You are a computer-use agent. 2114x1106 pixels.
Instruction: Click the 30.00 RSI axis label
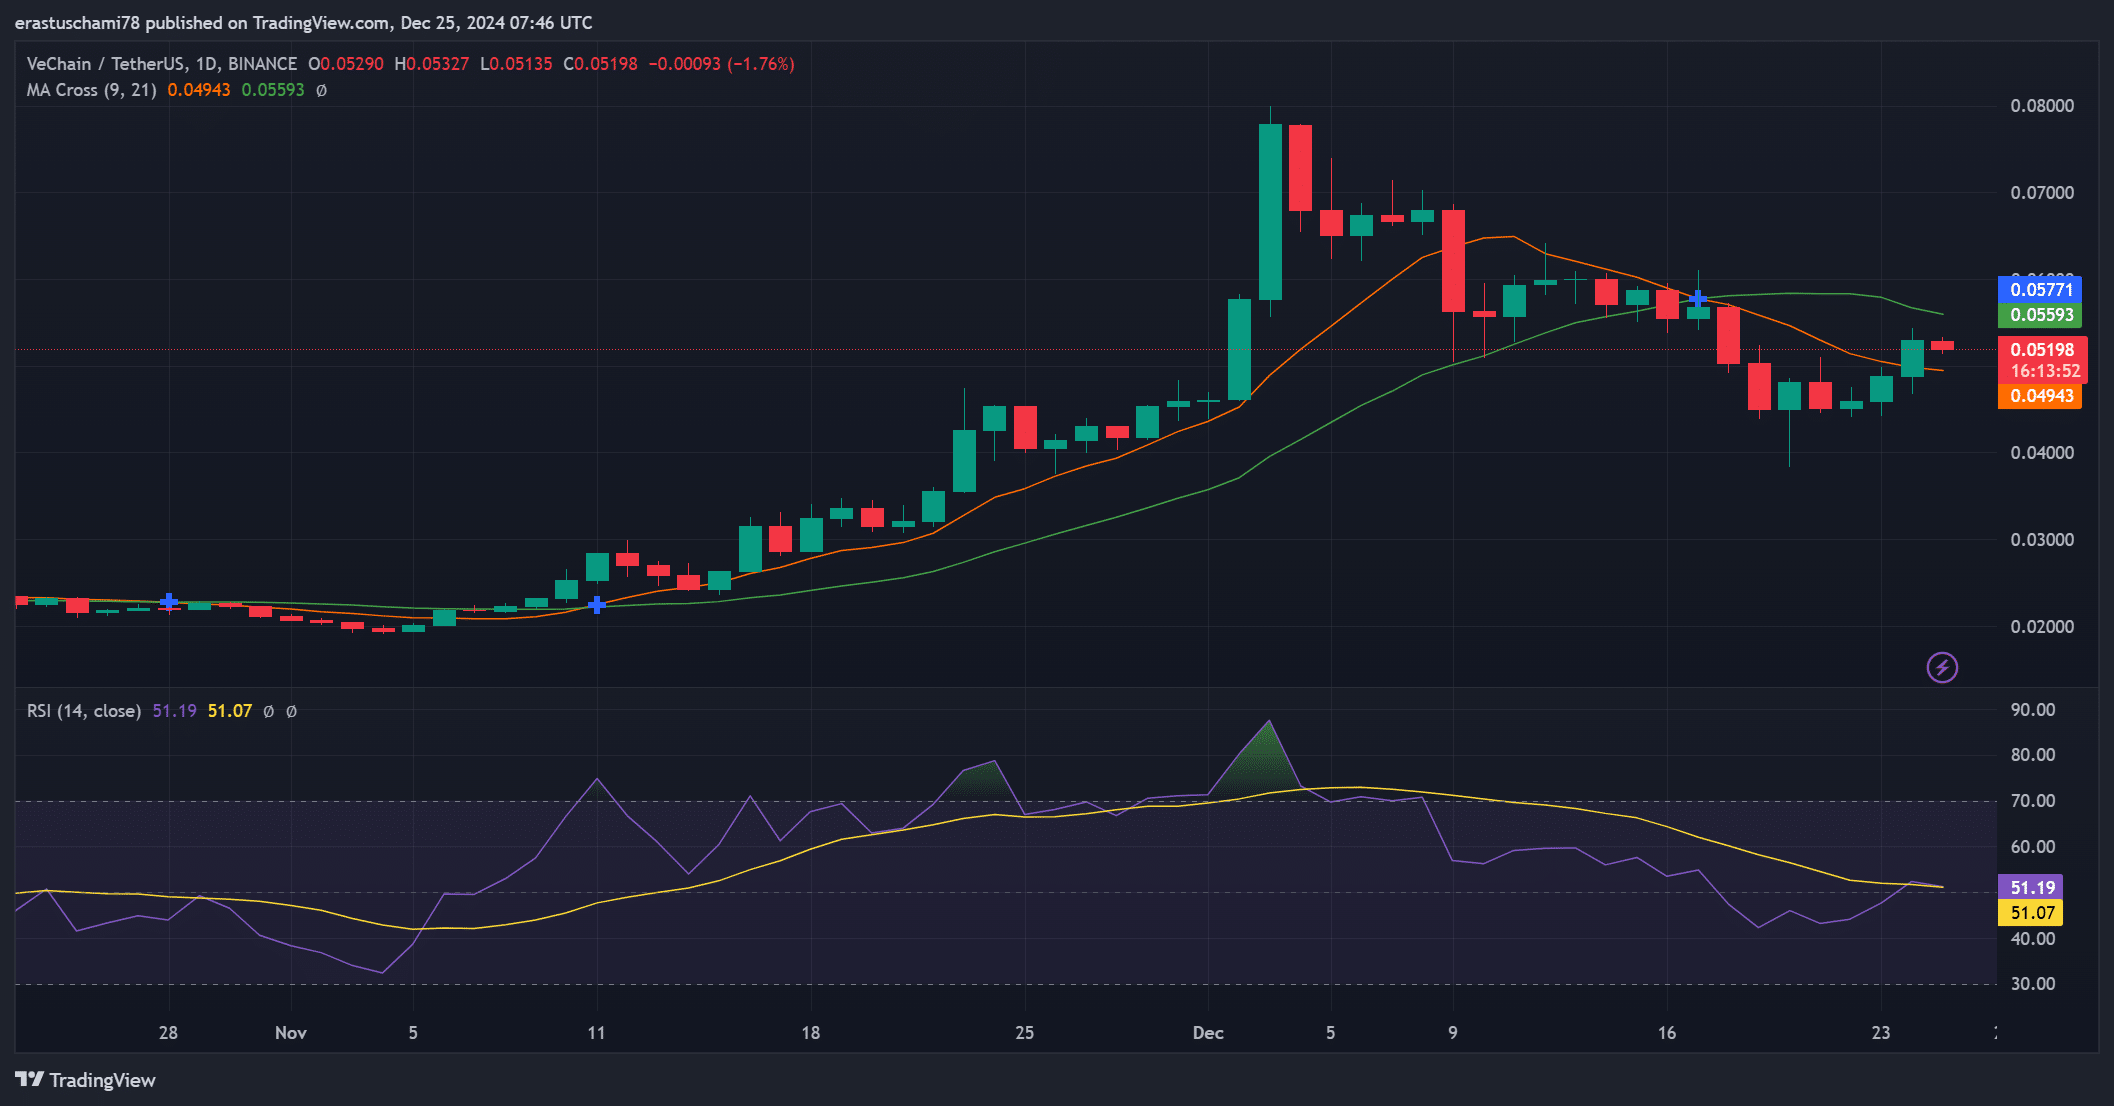point(2033,984)
